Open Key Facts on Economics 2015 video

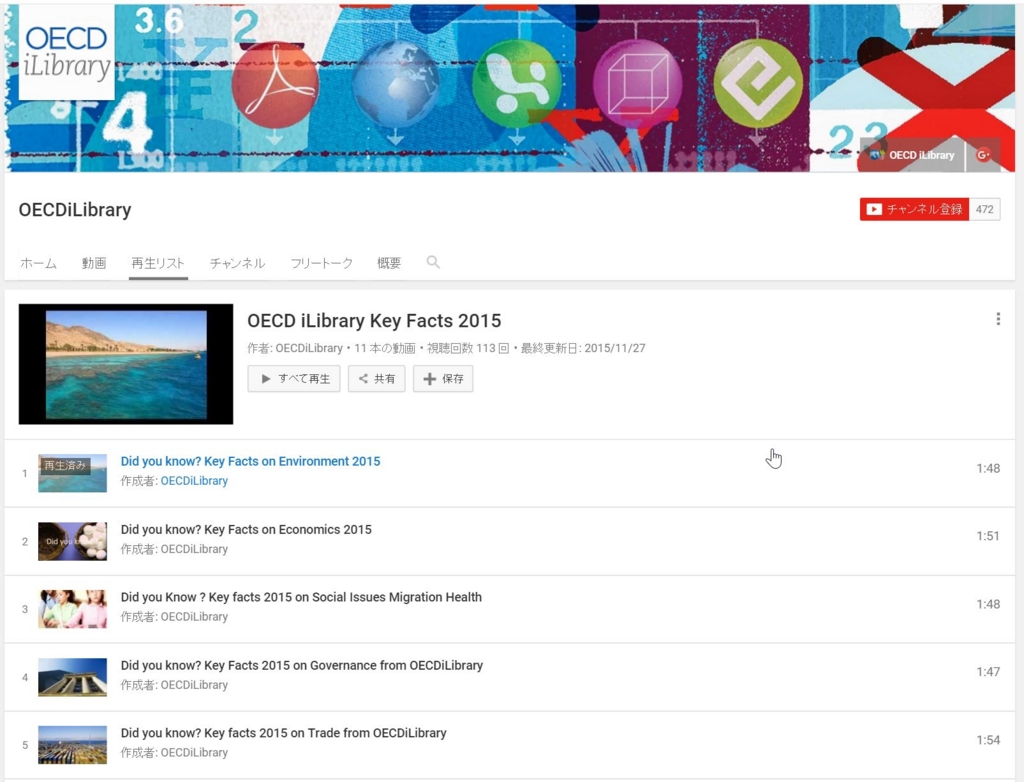pos(246,529)
